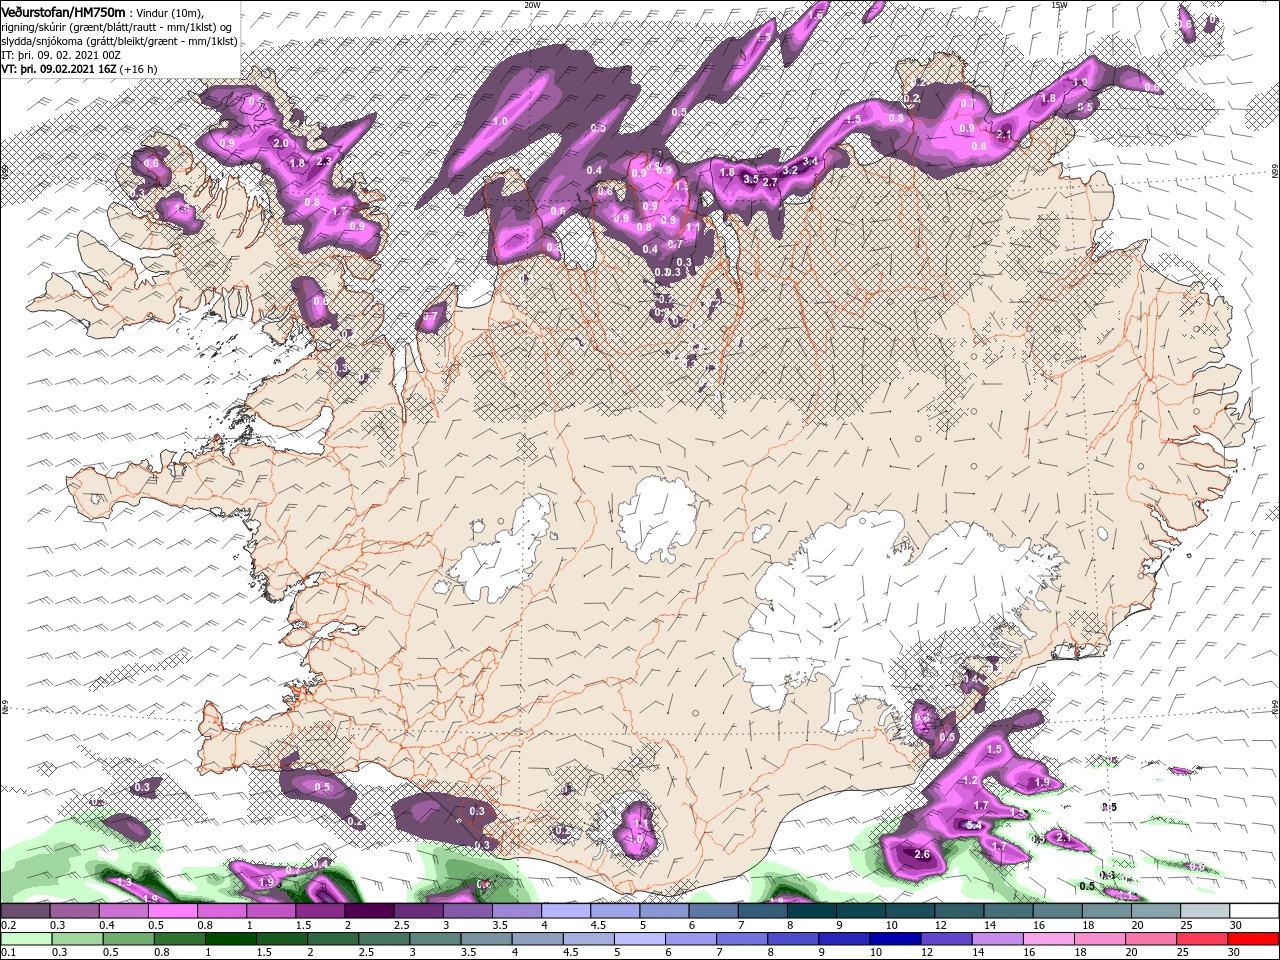Select the 'rigning/skúrir' legend description line
This screenshot has width=1280, height=960.
[x=116, y=26]
